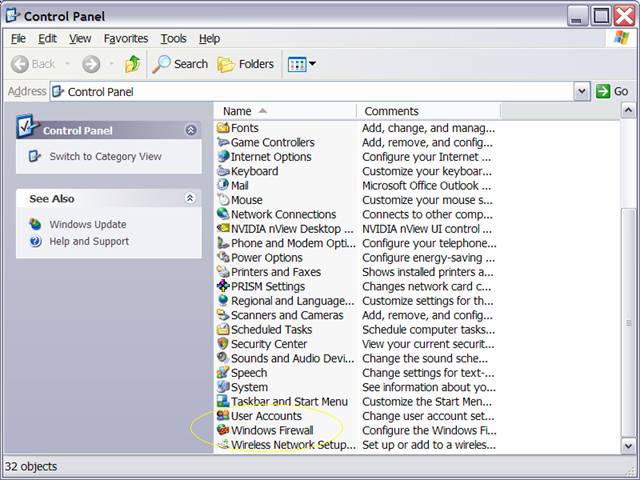
Task: Click the User Accounts icon
Action: coord(223,416)
